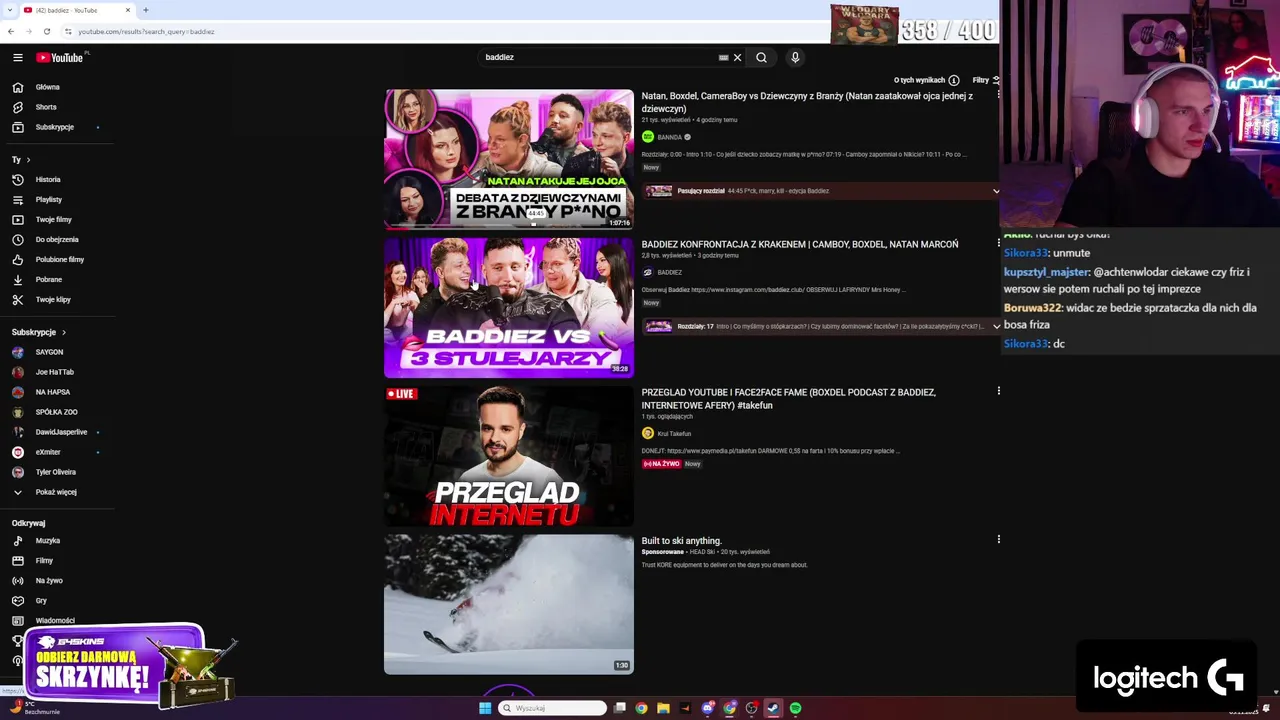Open Steam from the taskbar

(773, 708)
